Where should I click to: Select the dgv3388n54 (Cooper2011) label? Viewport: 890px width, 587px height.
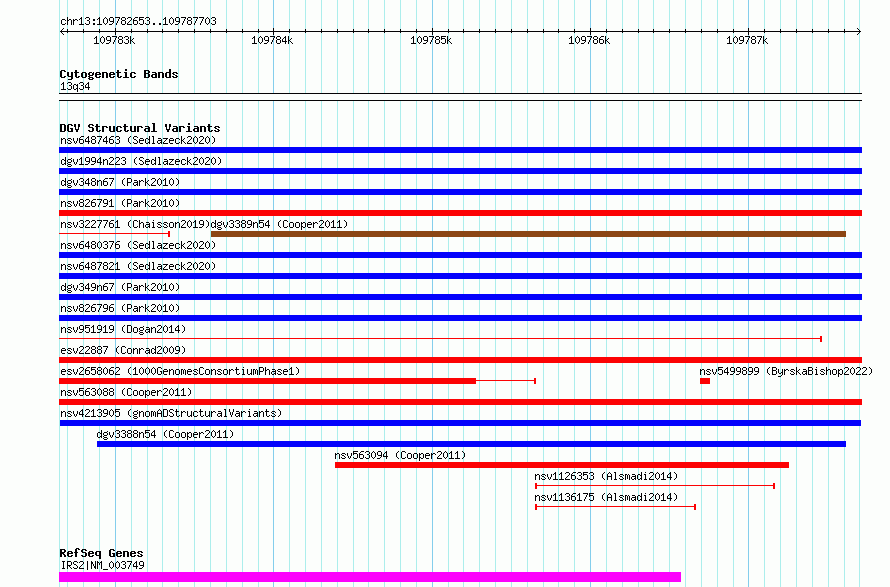click(165, 434)
